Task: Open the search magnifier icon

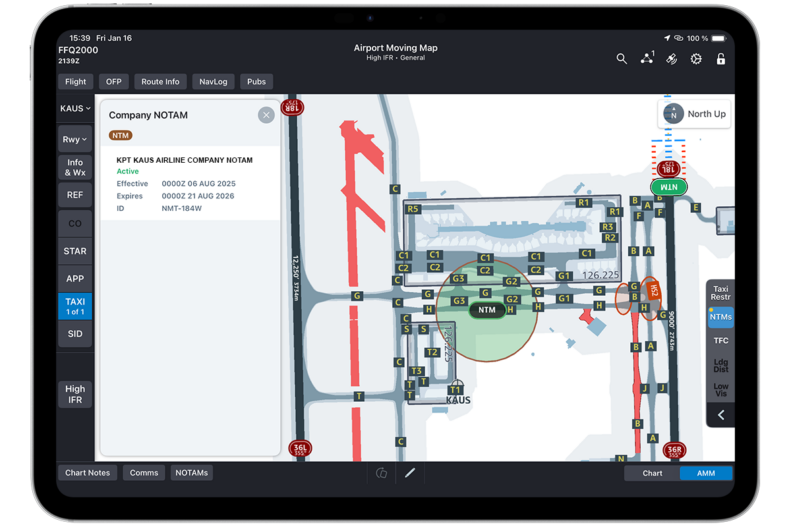Action: (622, 59)
